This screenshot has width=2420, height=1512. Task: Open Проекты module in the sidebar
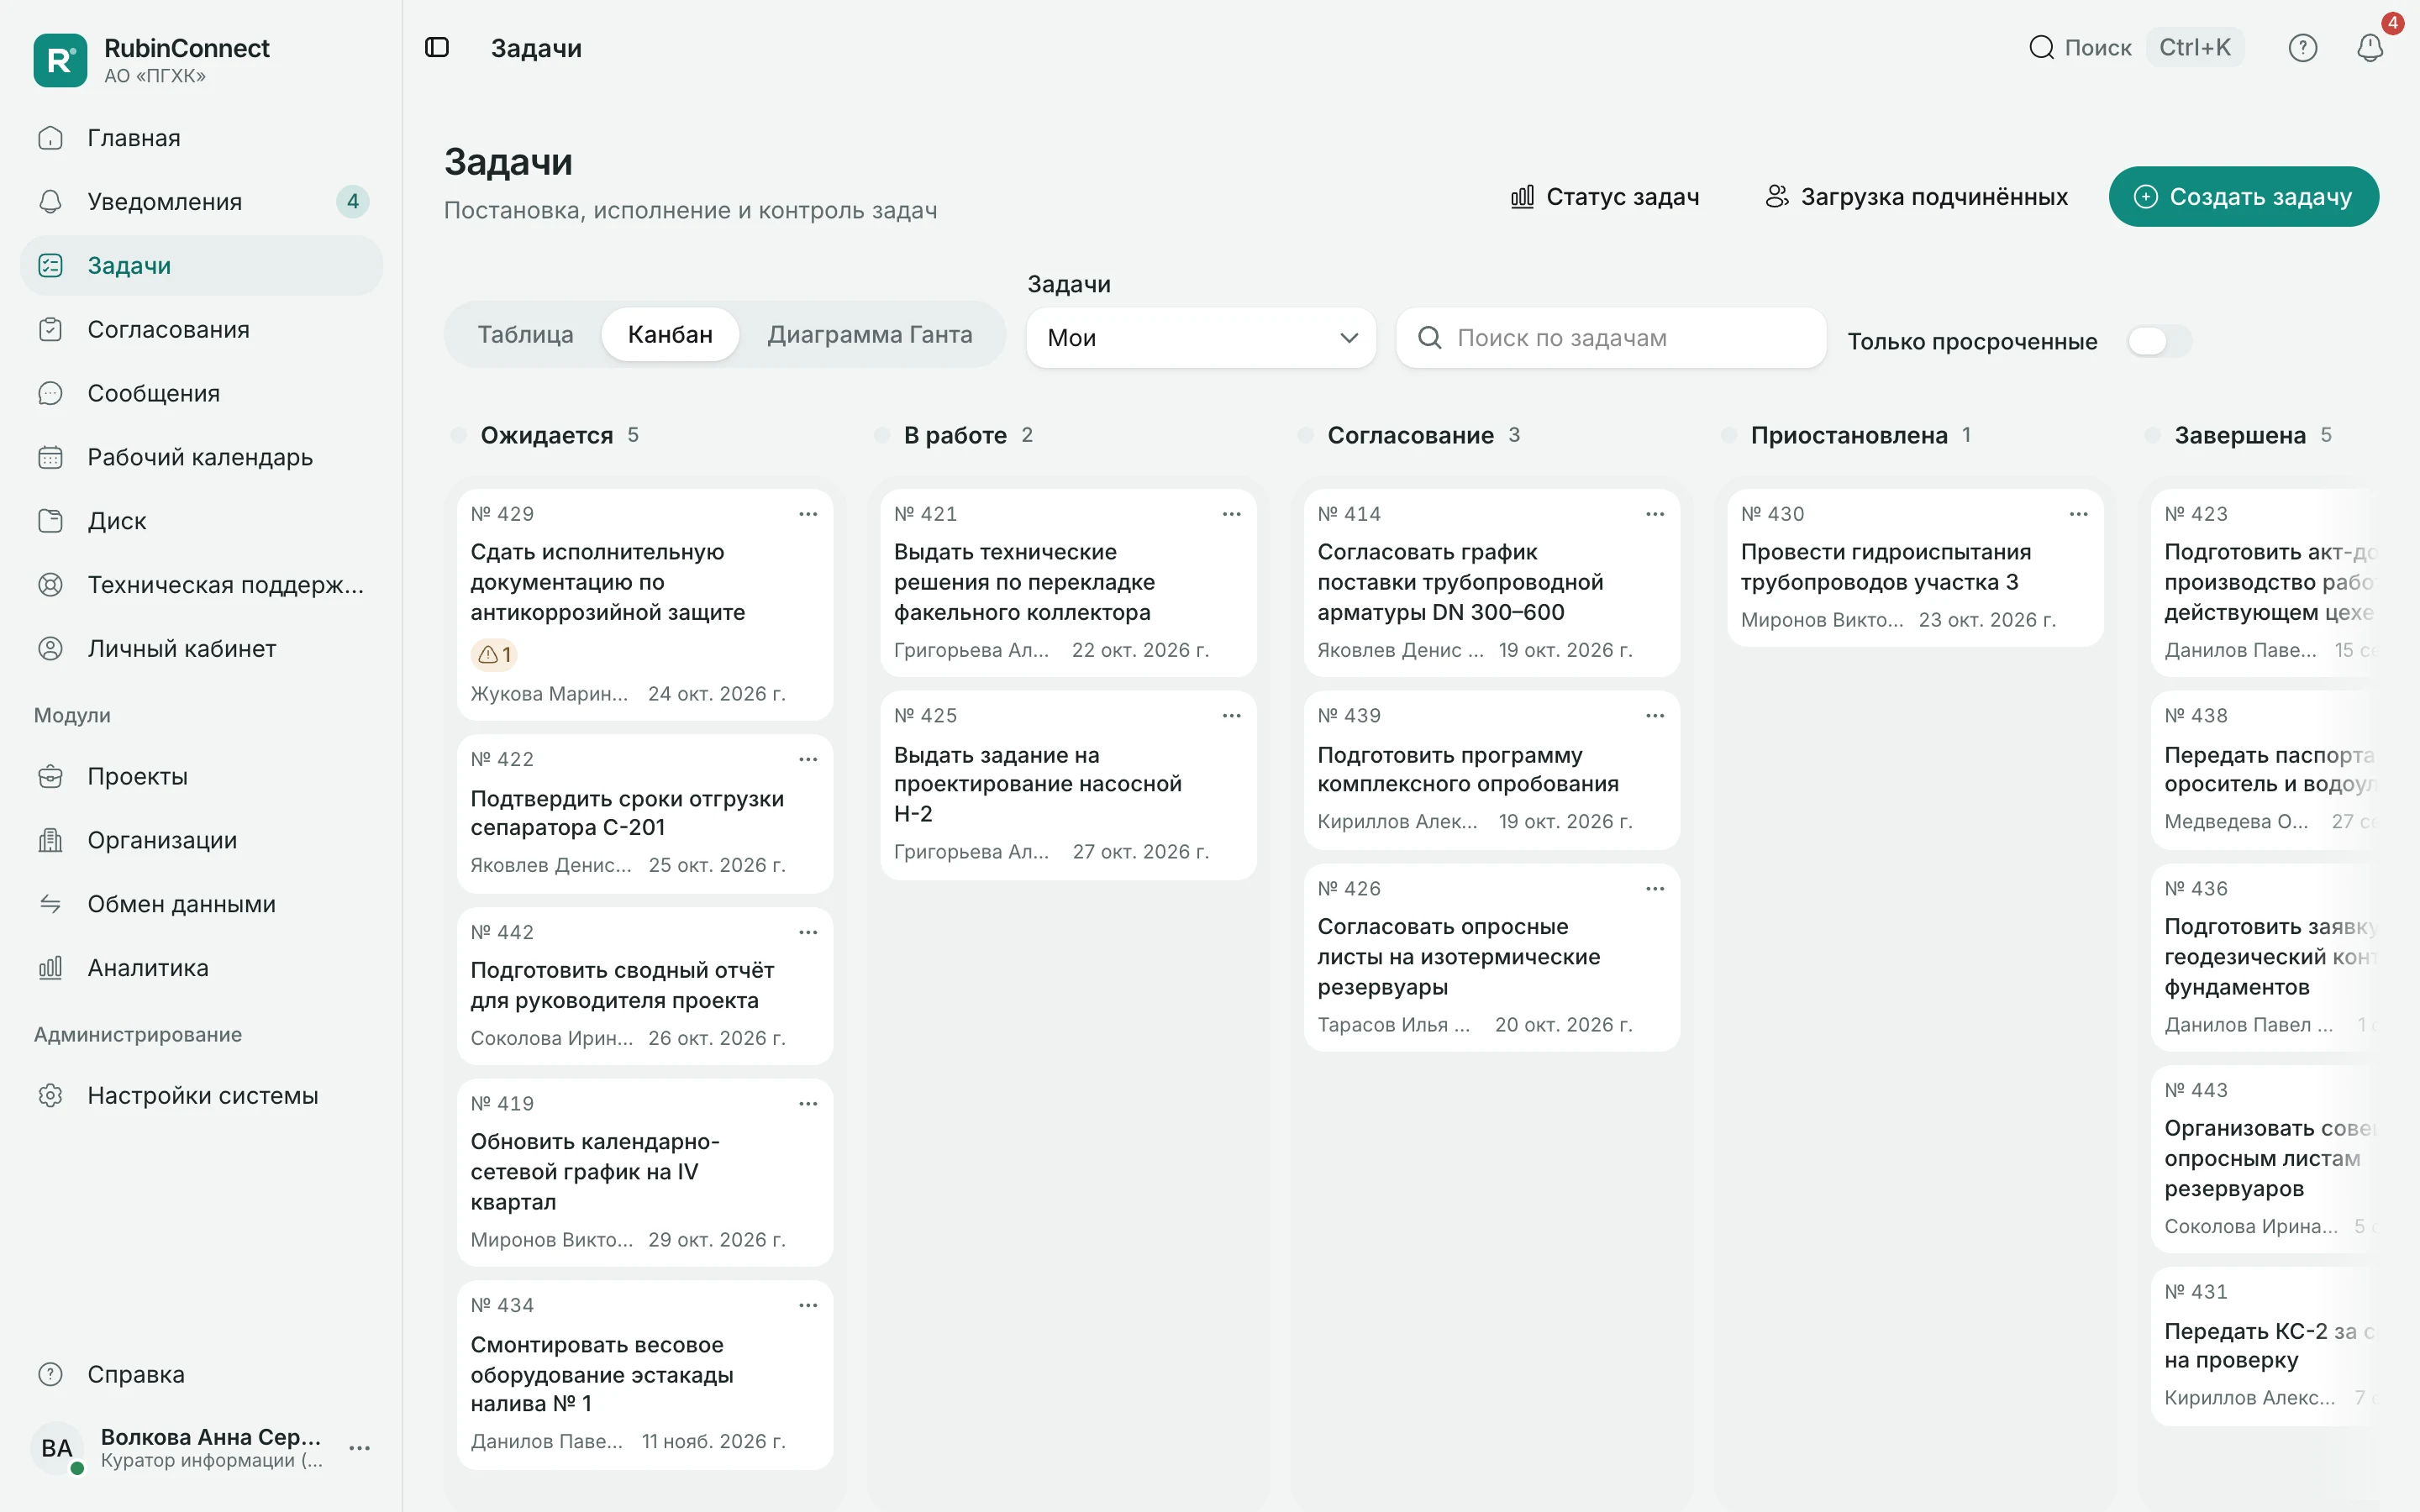coord(202,776)
